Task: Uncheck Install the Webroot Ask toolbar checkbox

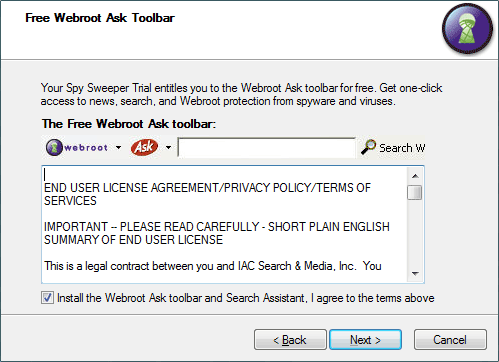Action: (x=47, y=297)
